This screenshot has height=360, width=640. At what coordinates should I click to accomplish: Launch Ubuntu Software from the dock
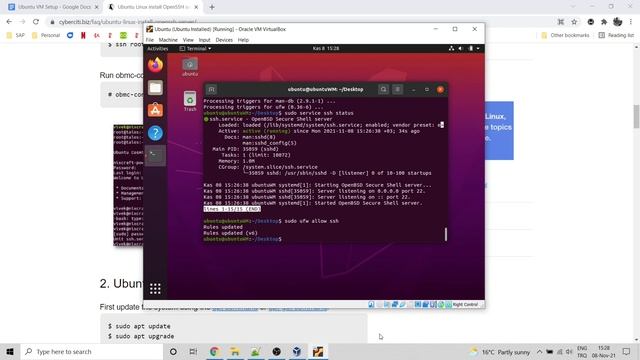click(155, 110)
